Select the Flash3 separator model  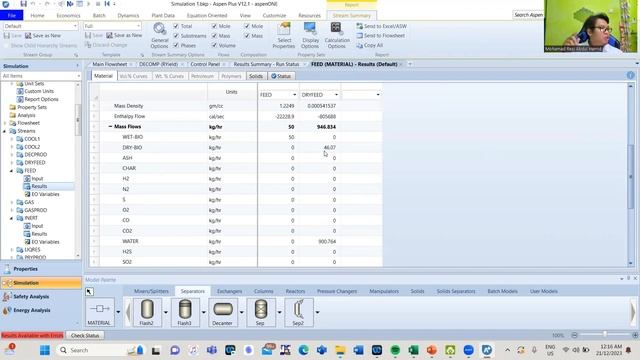tap(184, 312)
